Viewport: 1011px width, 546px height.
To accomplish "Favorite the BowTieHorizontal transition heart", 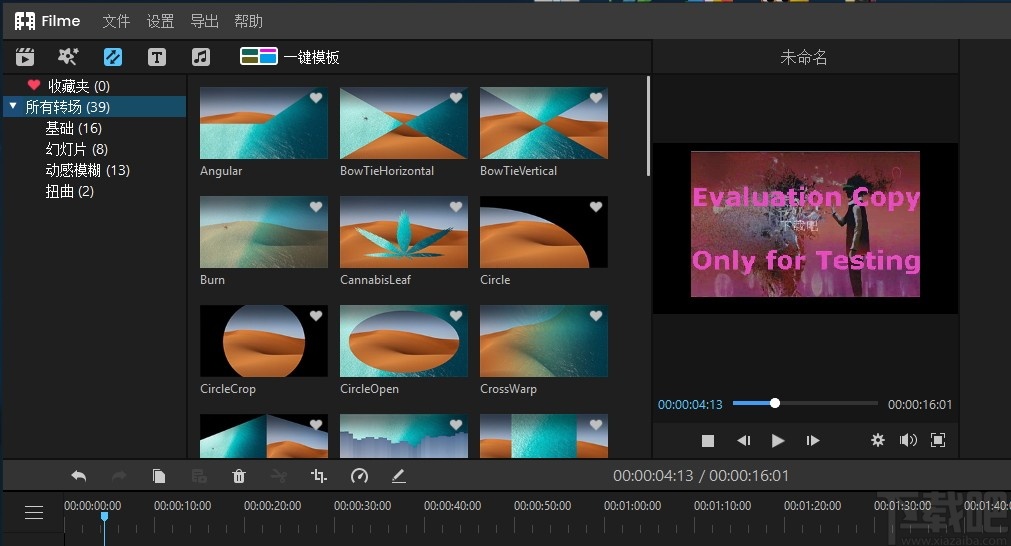I will (x=456, y=97).
